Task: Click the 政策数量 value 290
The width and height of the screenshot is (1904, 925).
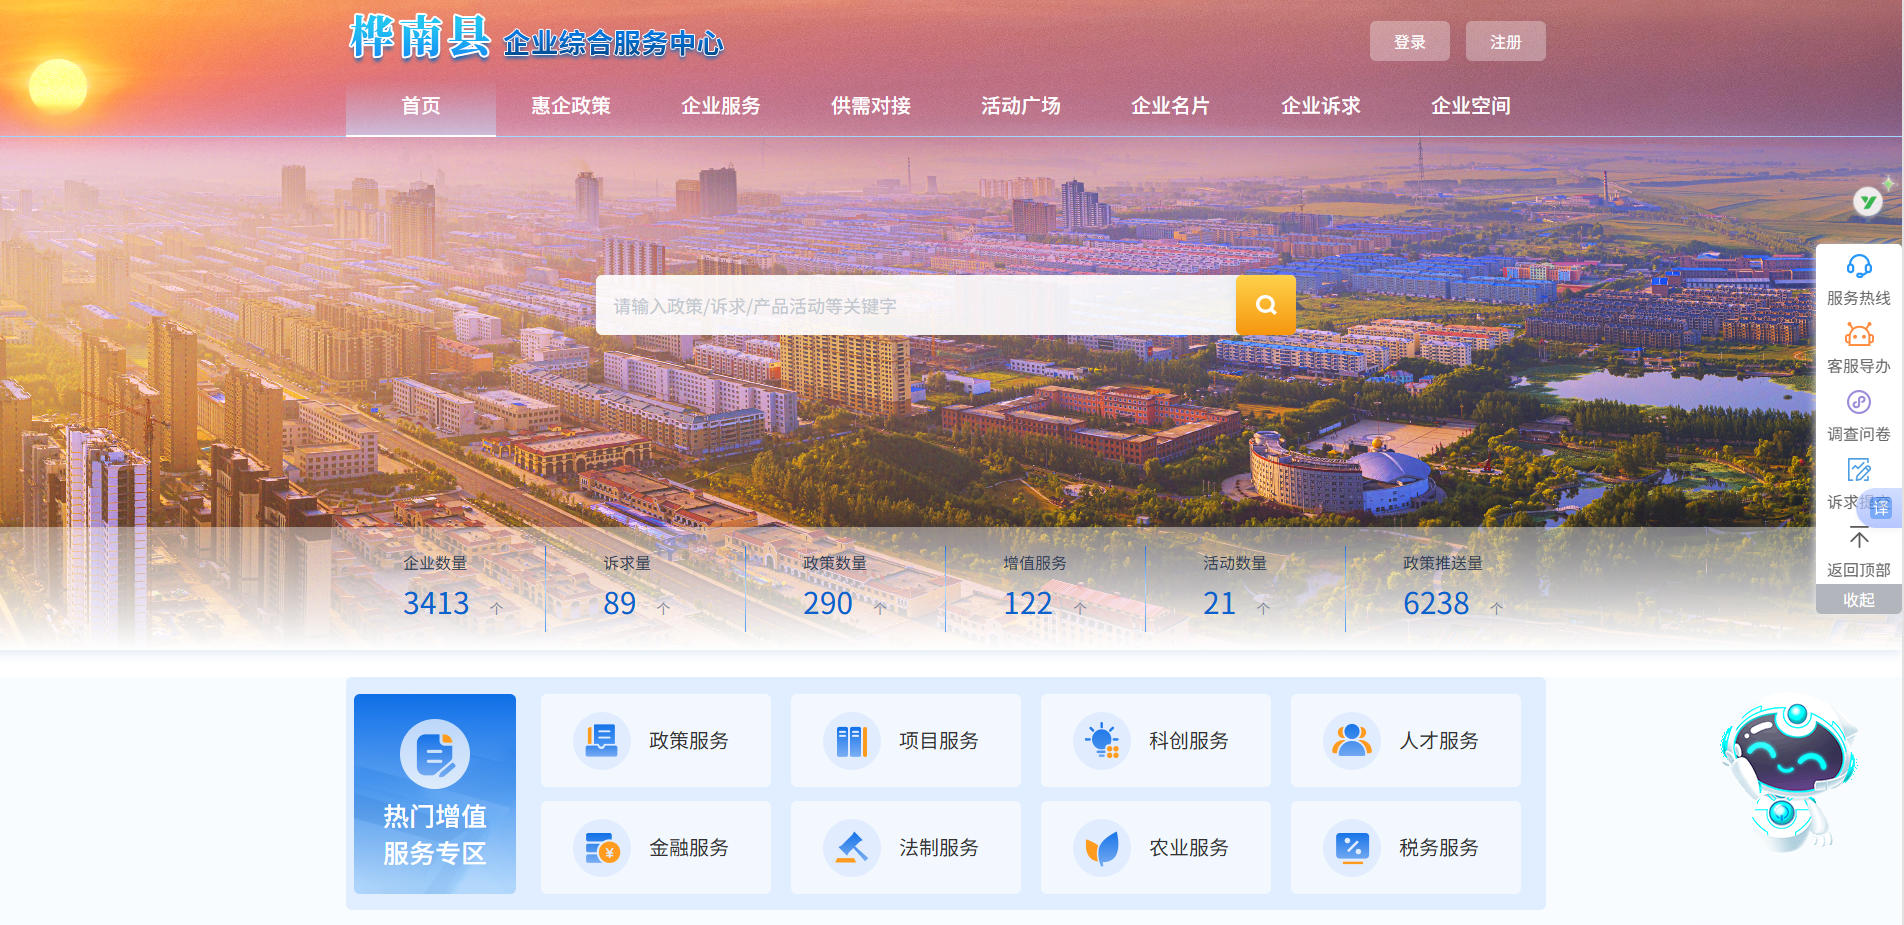Action: [828, 604]
